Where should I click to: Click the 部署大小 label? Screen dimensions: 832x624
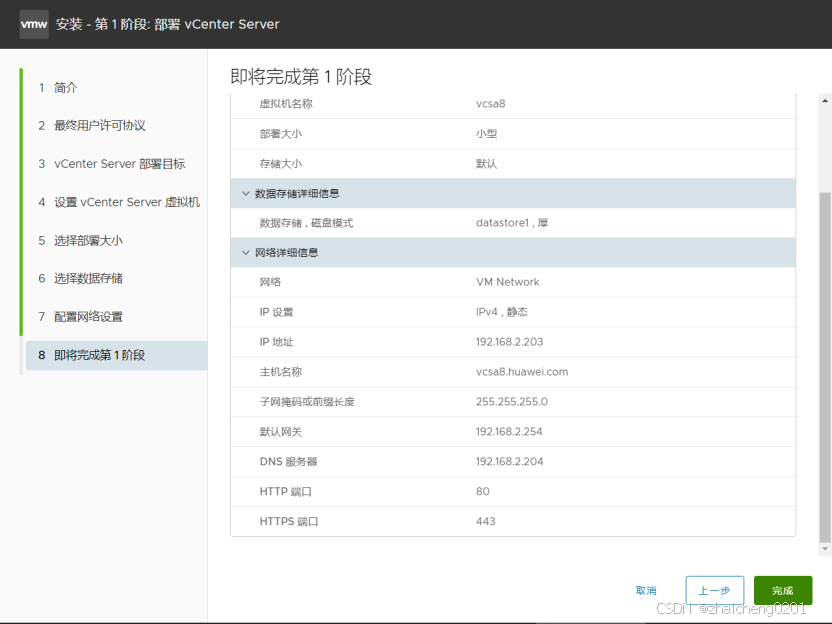click(281, 134)
